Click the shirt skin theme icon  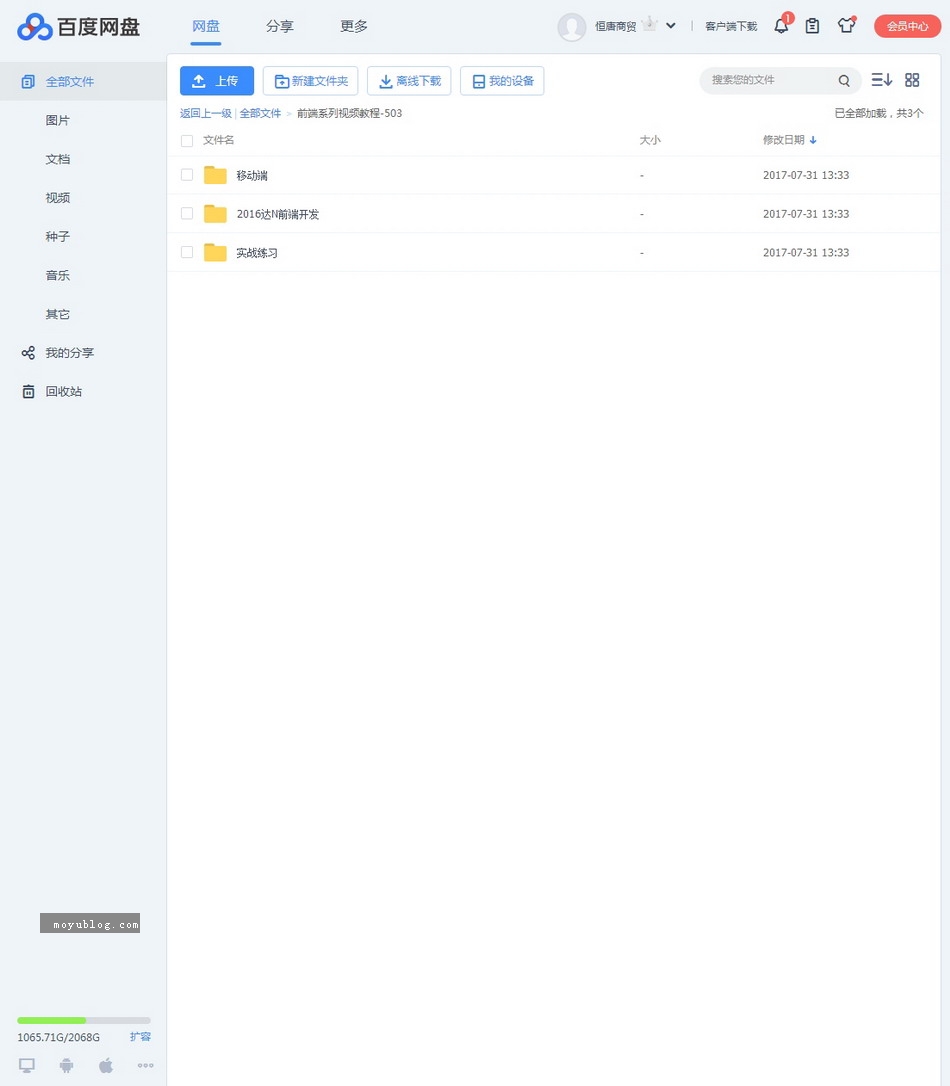point(846,26)
